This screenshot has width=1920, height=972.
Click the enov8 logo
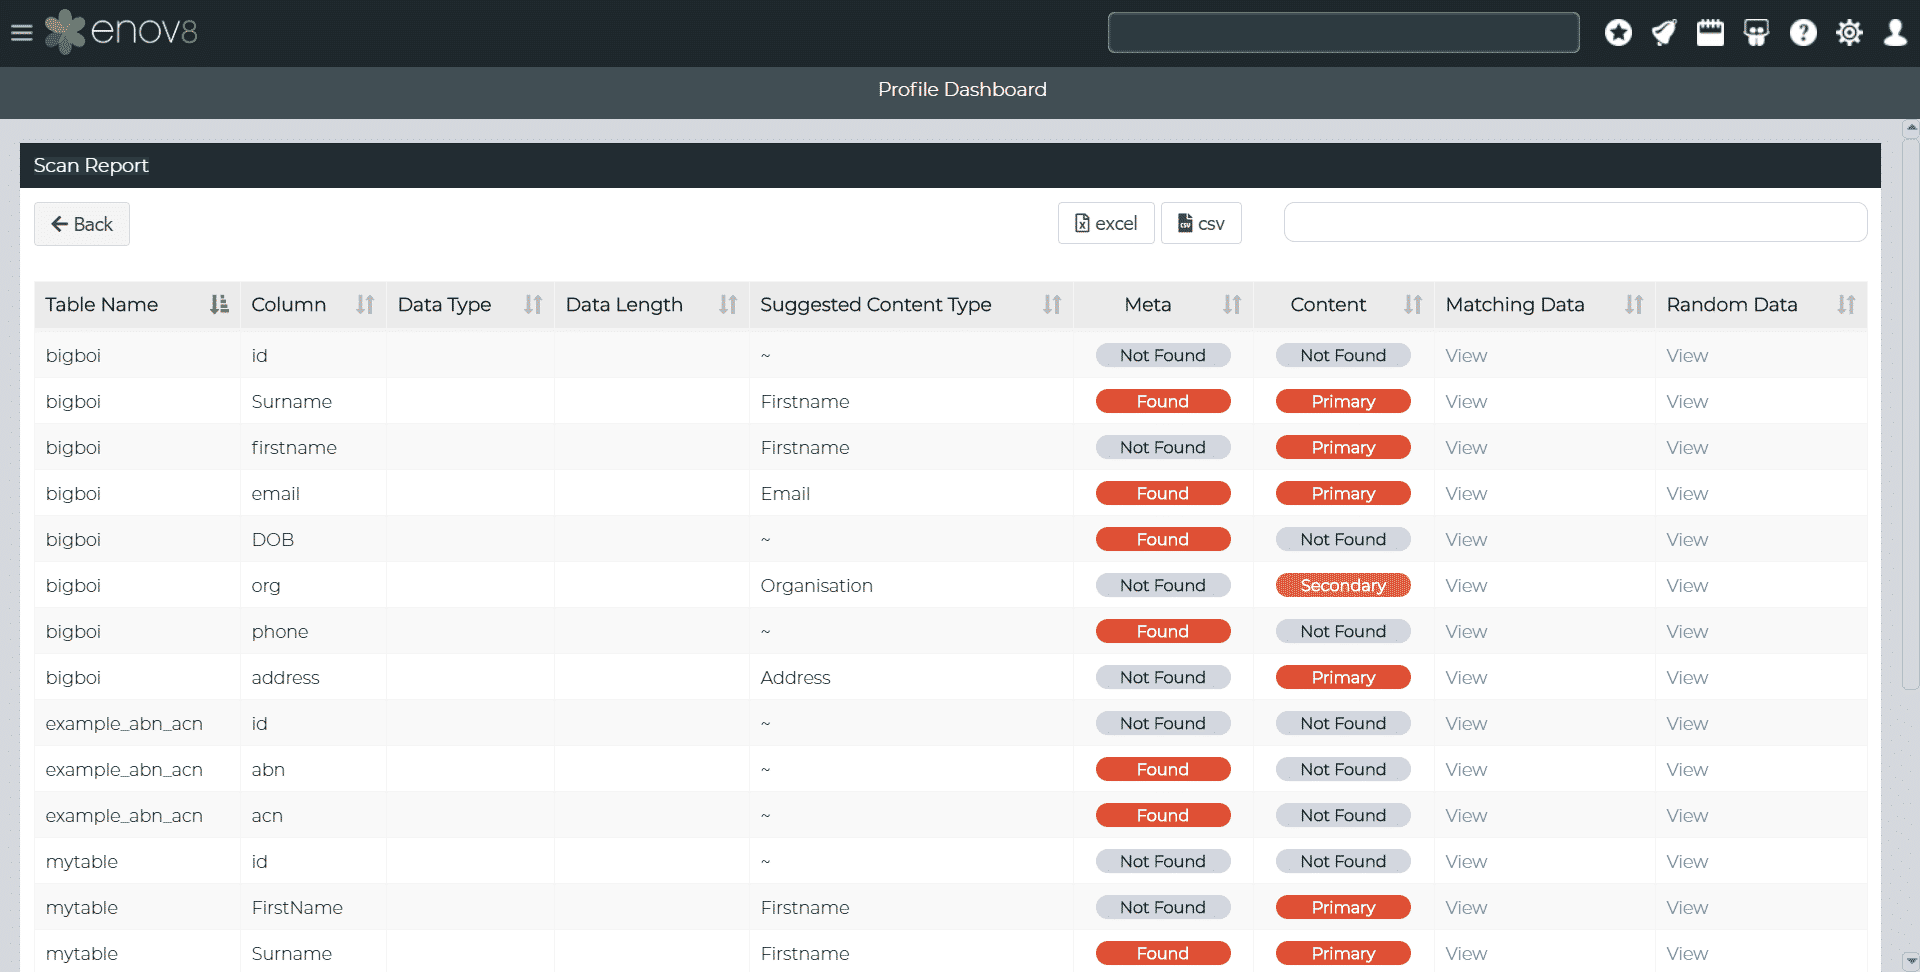(x=122, y=32)
